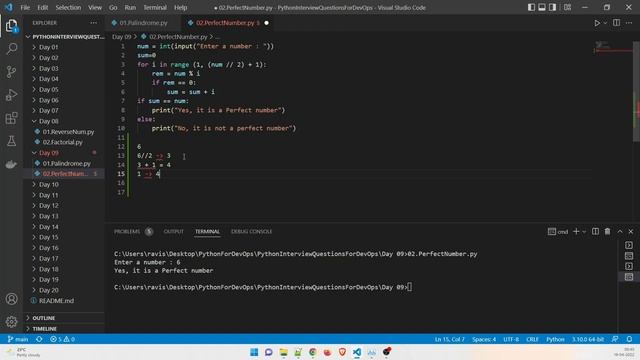The image size is (640, 360).
Task: Change encoding via UTF-8 status item
Action: tap(511, 339)
